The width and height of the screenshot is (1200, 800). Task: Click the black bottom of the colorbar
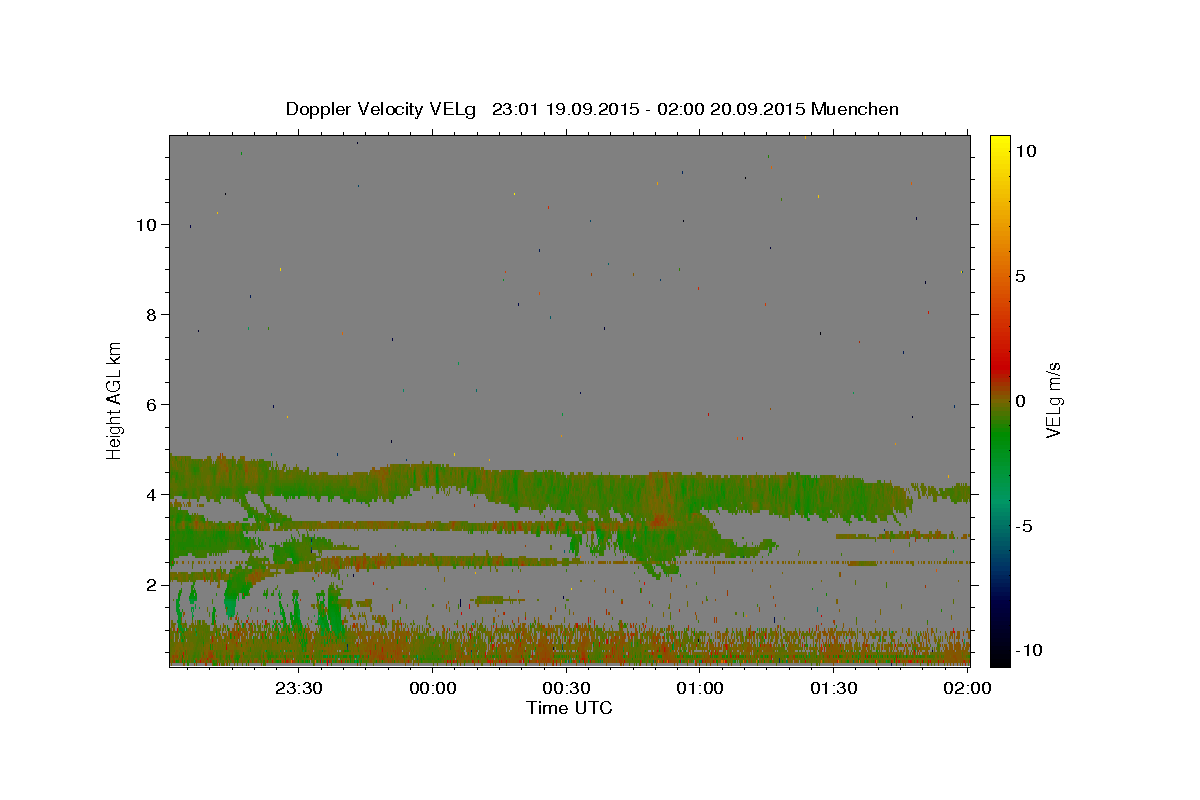(1000, 655)
